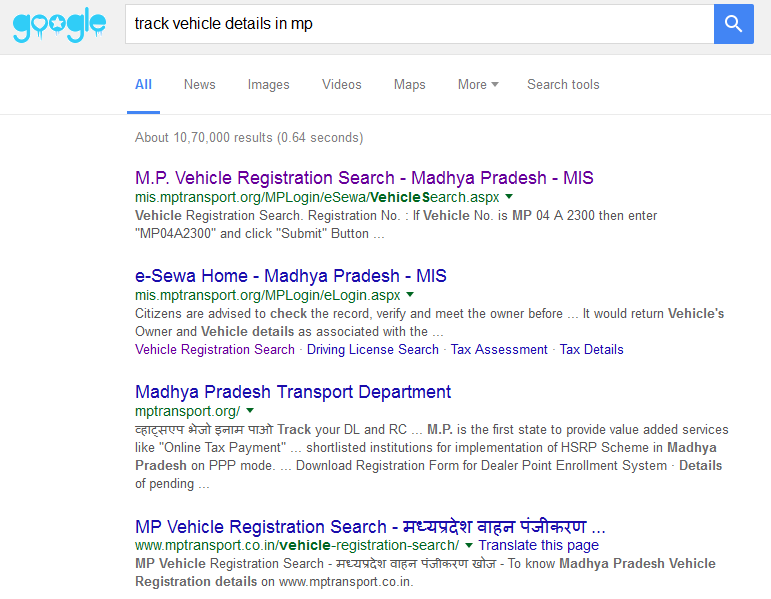
Task: Click the mis.mptransport.org VehicleSearch.aspx URL text
Action: (317, 197)
